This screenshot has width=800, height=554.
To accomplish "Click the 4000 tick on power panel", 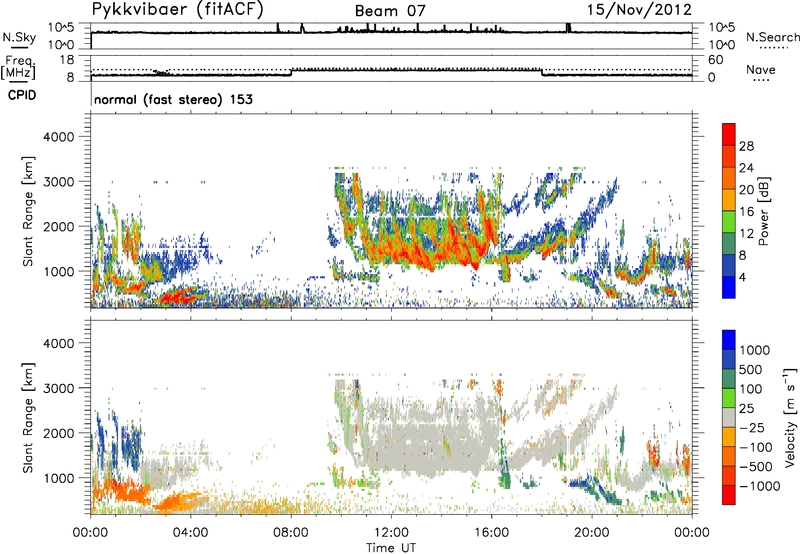I will tap(58, 137).
